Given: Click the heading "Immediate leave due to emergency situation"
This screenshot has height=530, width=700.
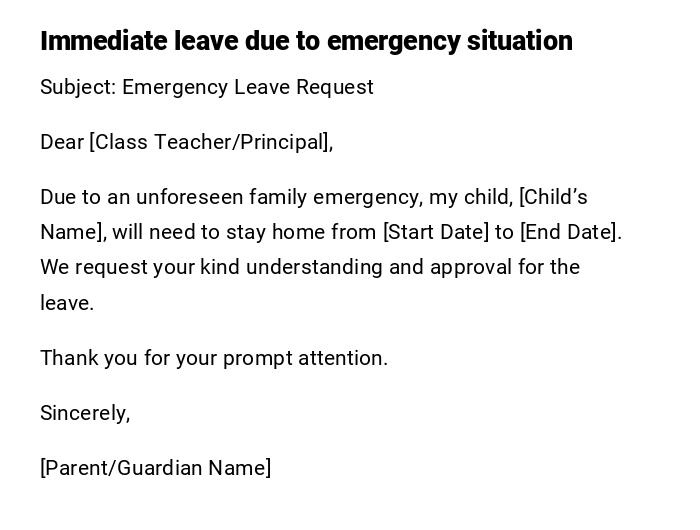Looking at the screenshot, I should click(306, 41).
